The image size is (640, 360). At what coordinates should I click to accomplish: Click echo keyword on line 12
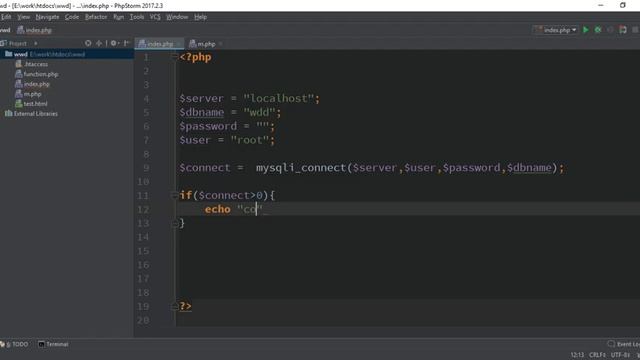pos(218,209)
